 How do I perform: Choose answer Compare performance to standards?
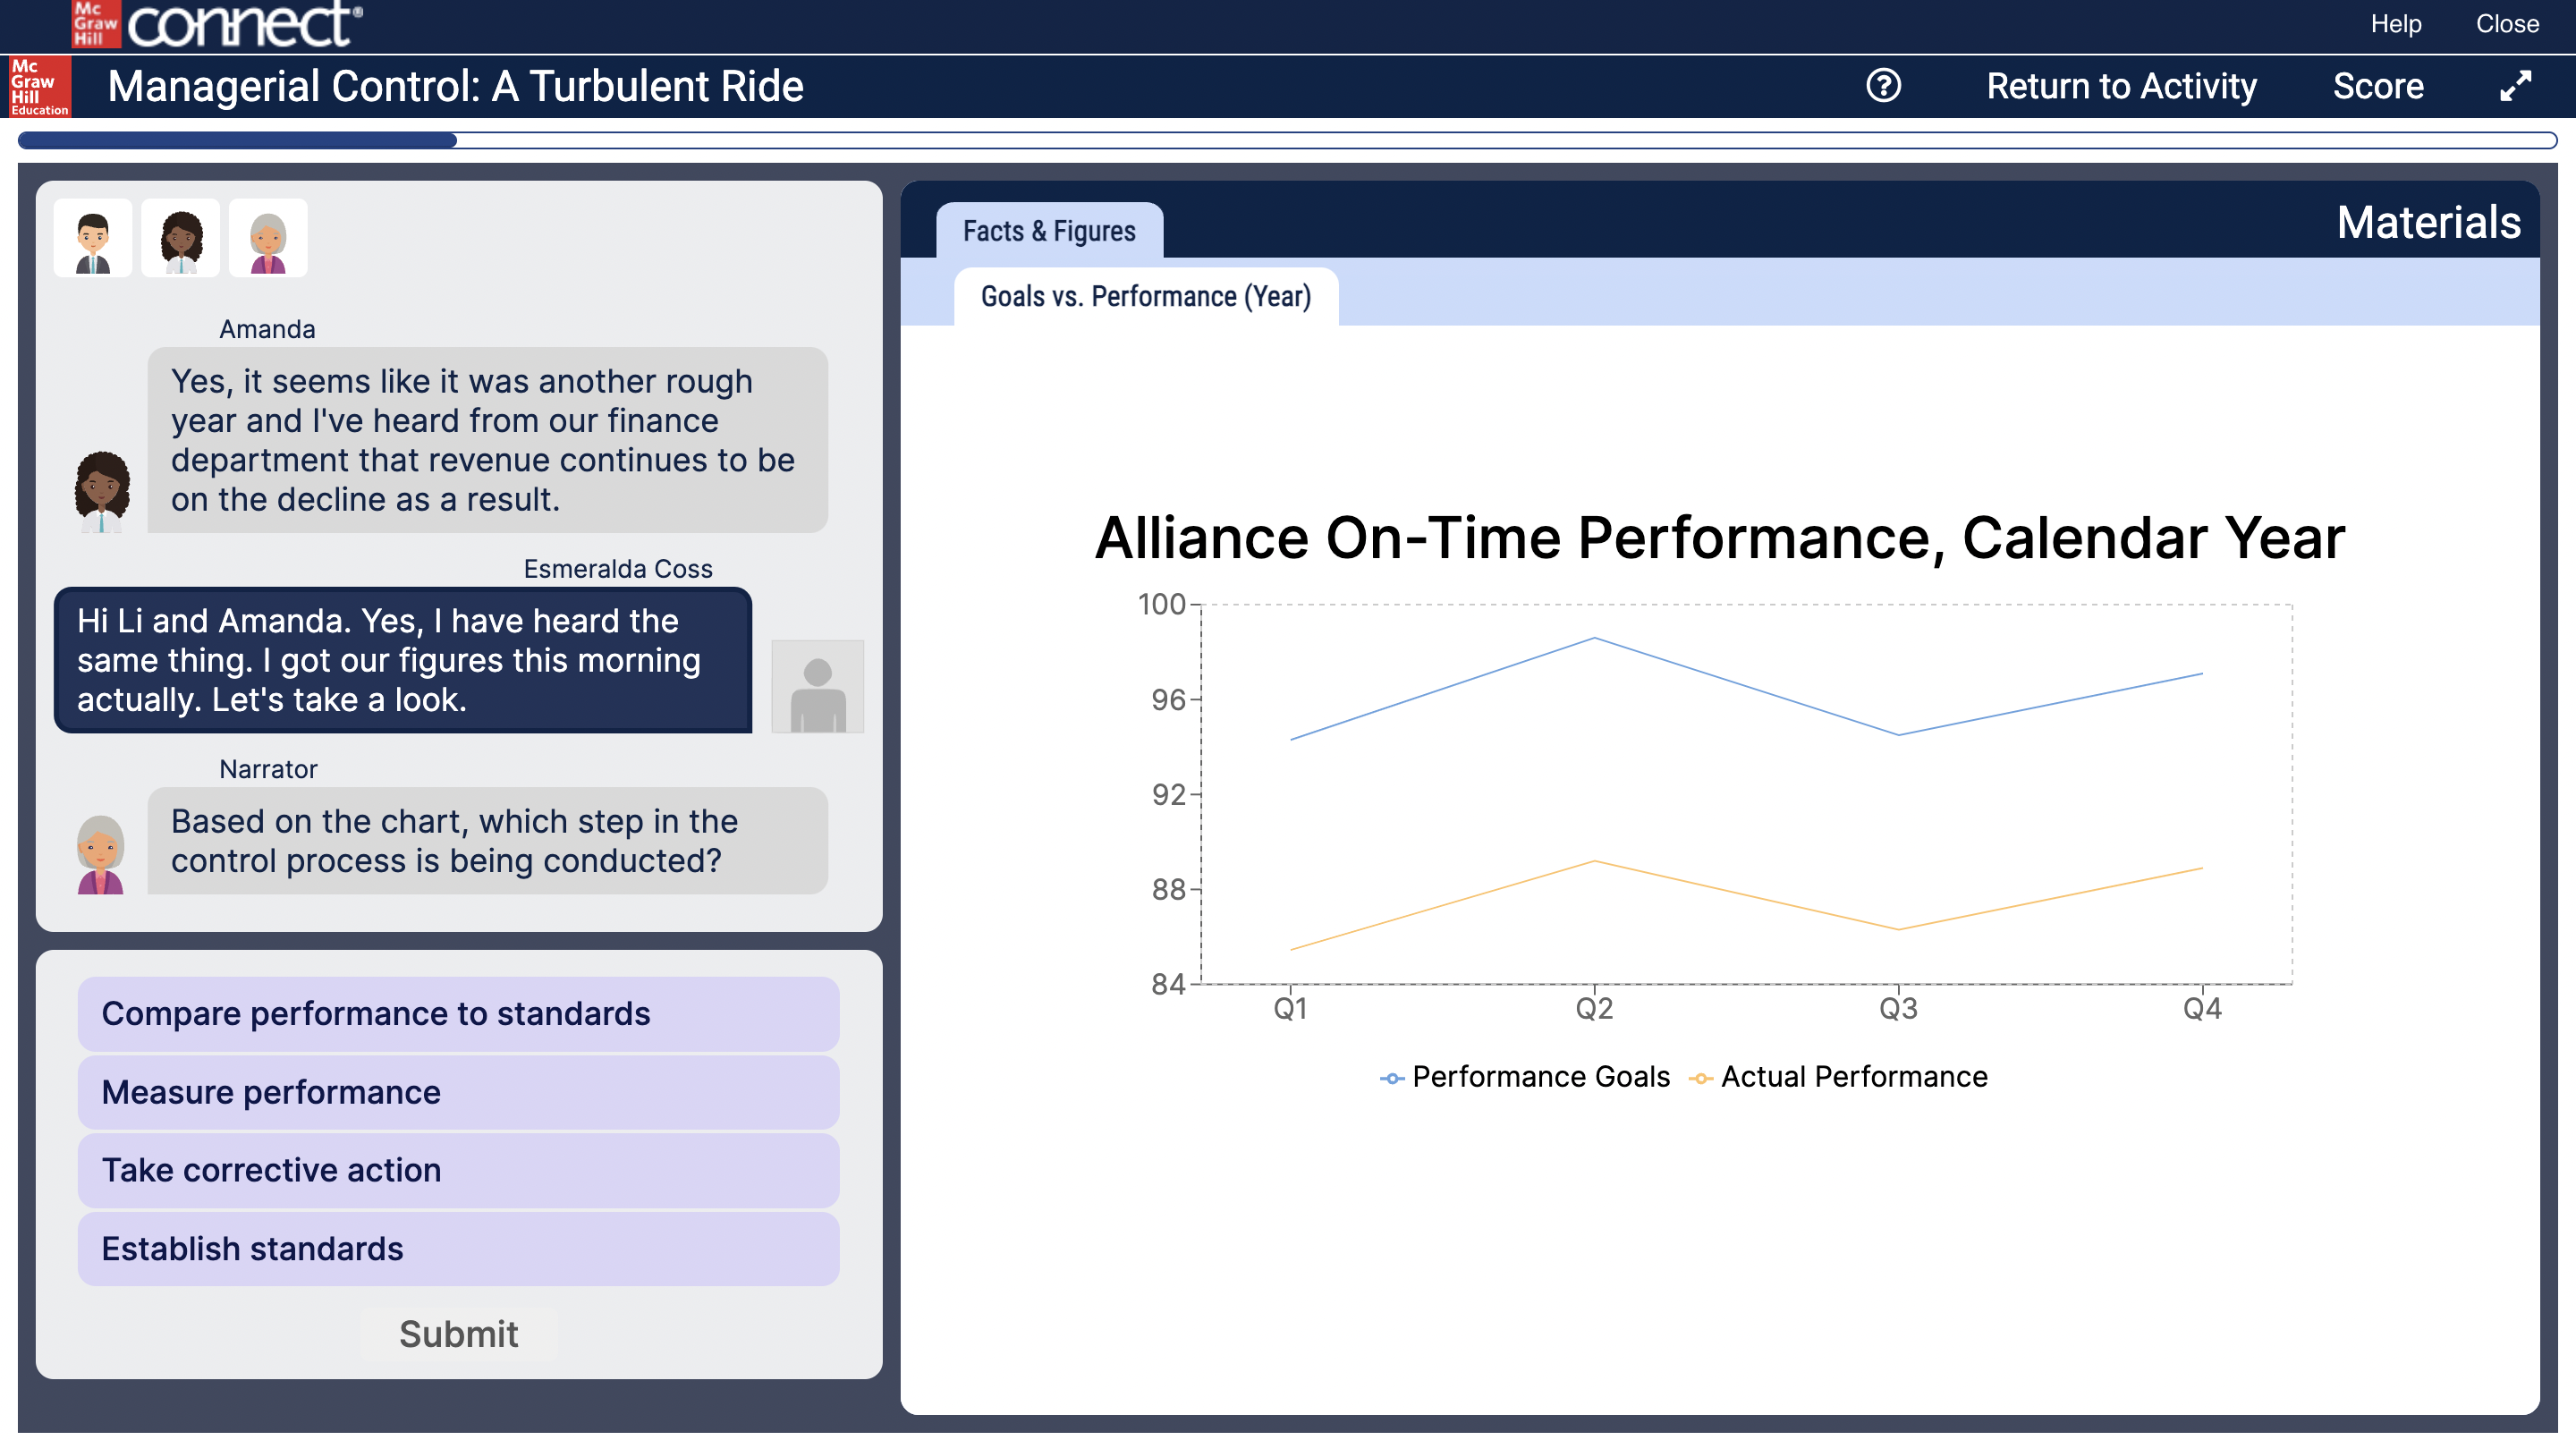tap(458, 1013)
